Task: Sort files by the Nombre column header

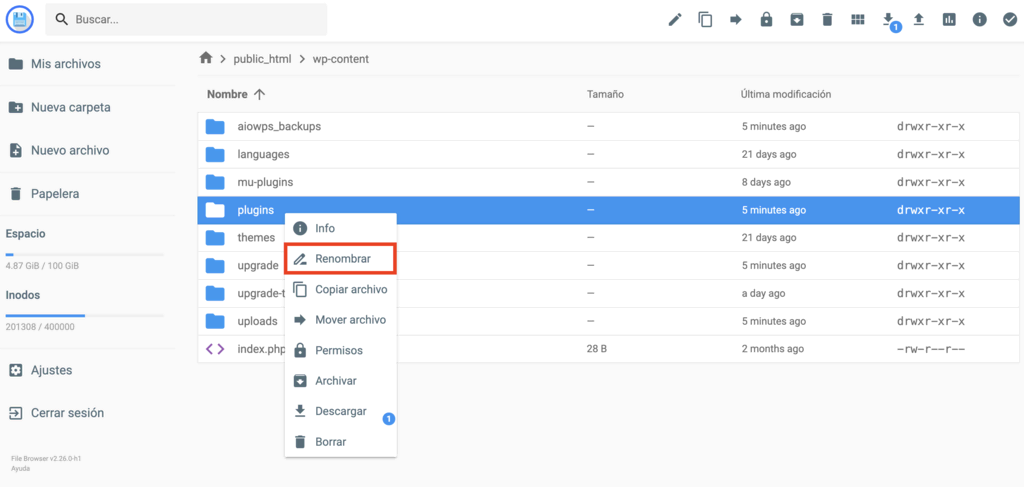Action: 227,94
